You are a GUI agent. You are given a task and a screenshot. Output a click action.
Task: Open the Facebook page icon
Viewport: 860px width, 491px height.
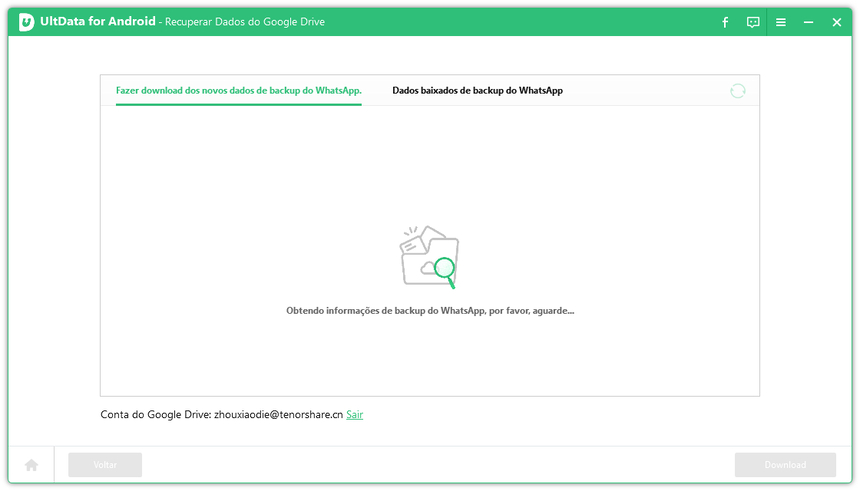pos(725,22)
